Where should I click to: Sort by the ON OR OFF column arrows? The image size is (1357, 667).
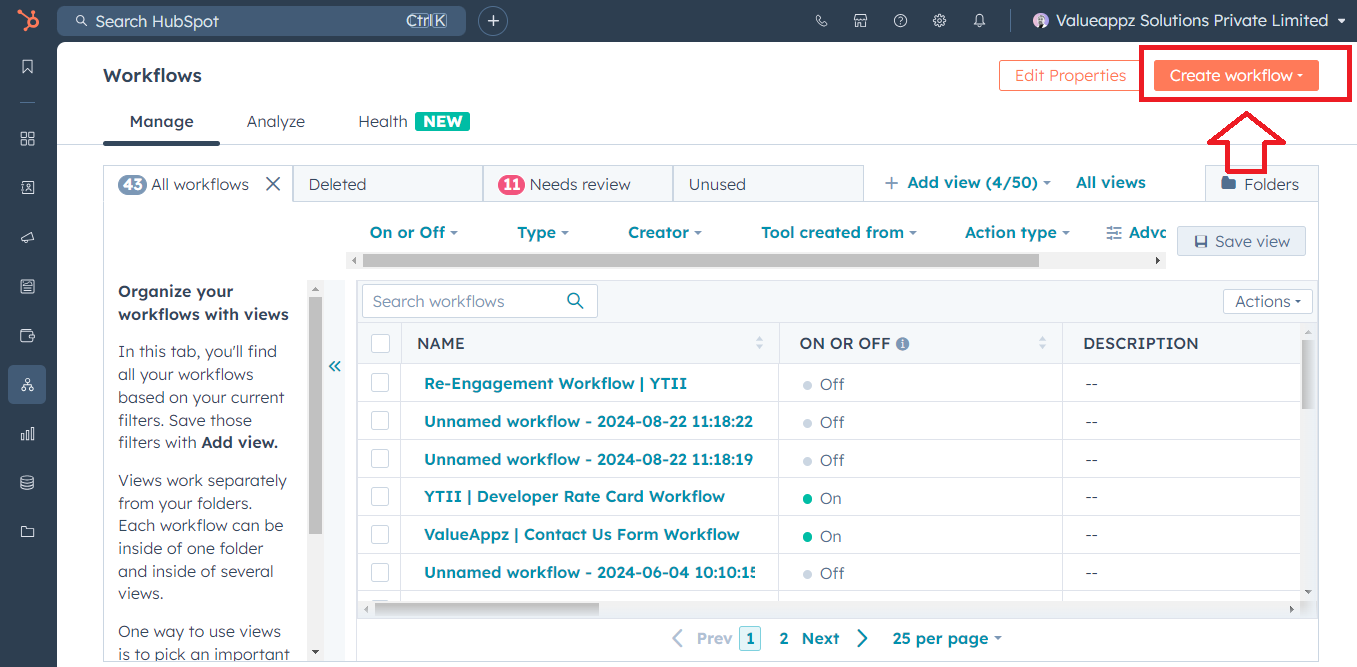coord(1042,343)
